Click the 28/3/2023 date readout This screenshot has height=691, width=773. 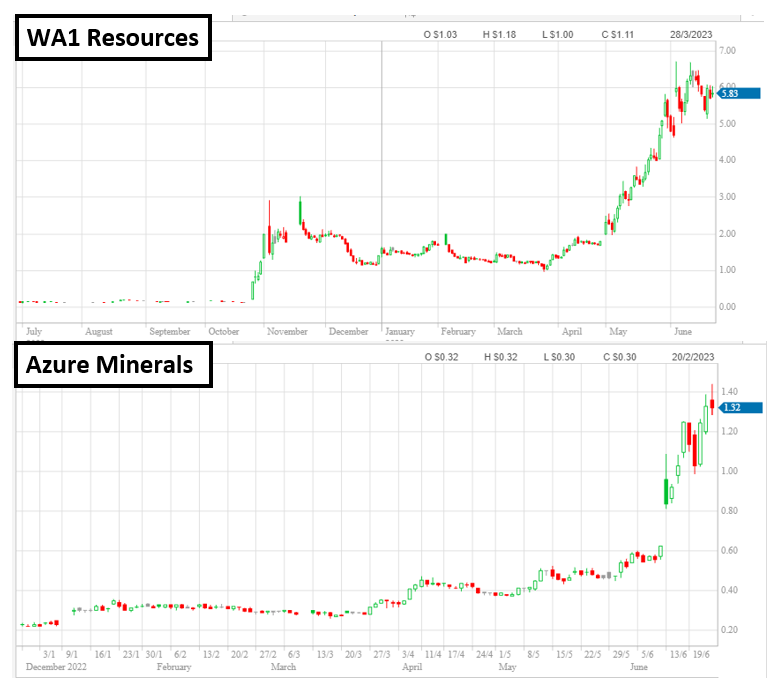(691, 35)
